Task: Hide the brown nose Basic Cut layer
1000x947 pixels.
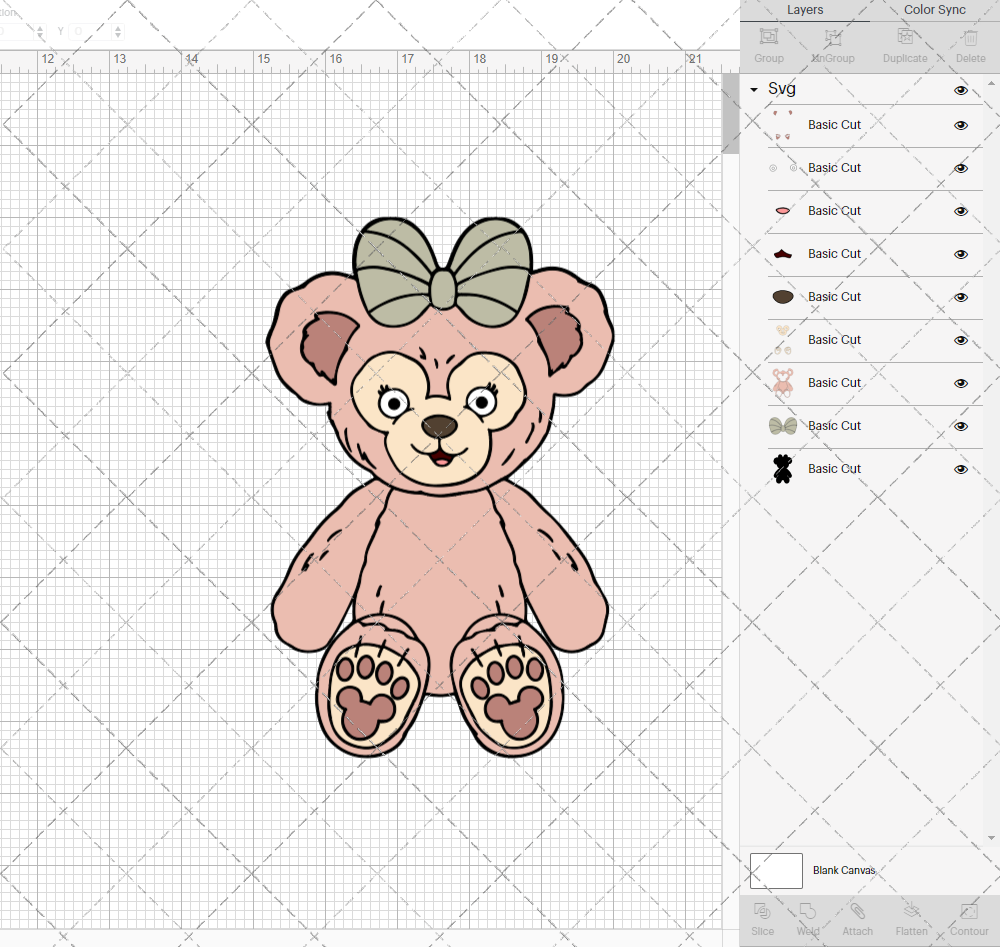Action: [x=960, y=297]
